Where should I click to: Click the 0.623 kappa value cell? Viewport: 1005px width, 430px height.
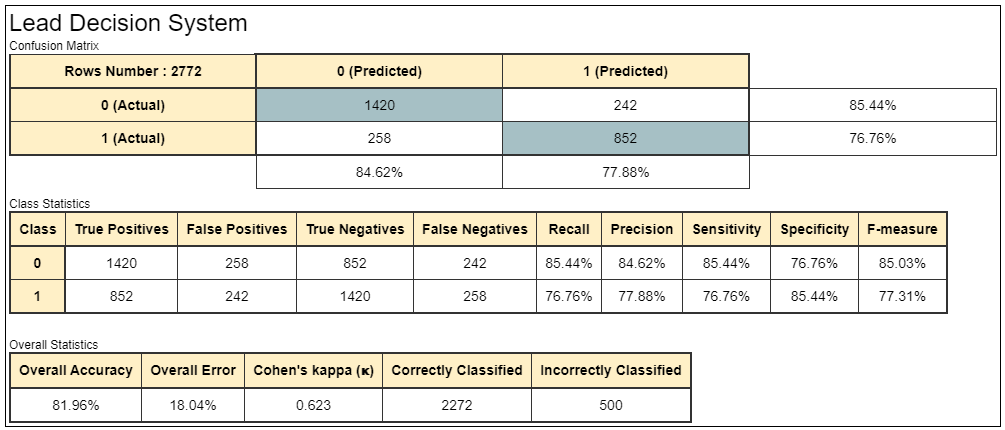tap(313, 405)
